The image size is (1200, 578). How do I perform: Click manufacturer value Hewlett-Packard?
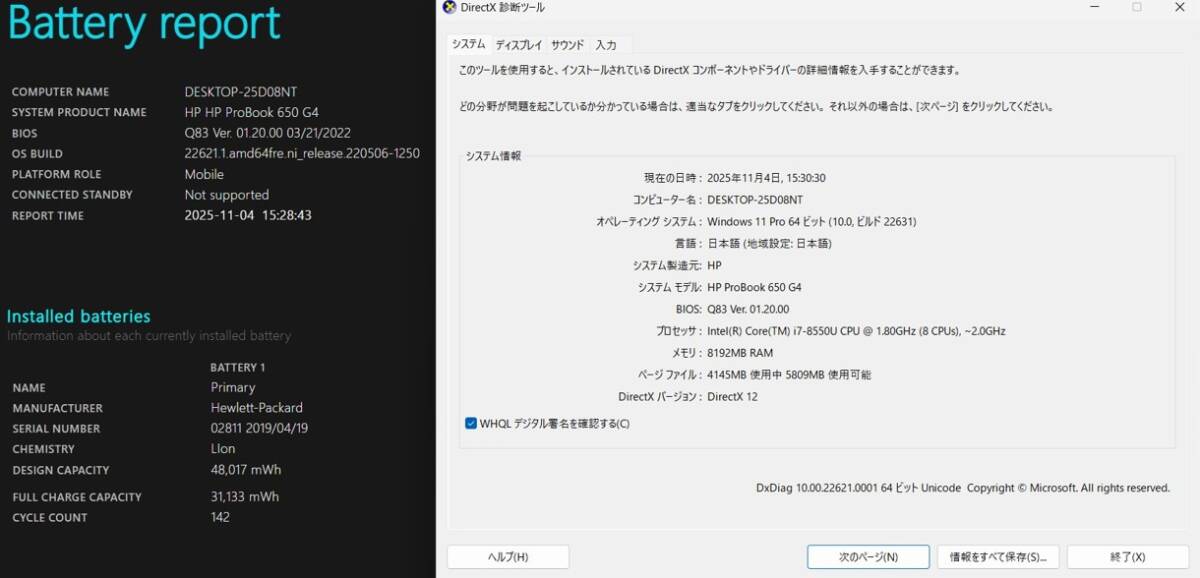coord(257,408)
